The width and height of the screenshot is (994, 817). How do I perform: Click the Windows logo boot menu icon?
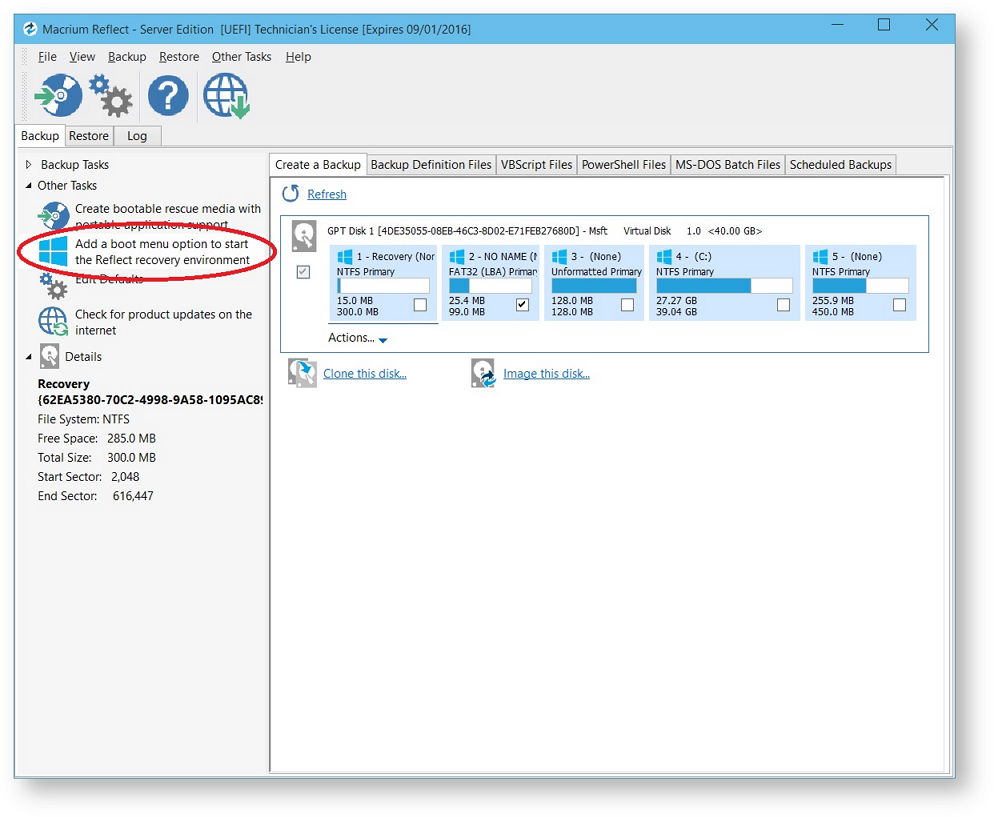click(53, 252)
